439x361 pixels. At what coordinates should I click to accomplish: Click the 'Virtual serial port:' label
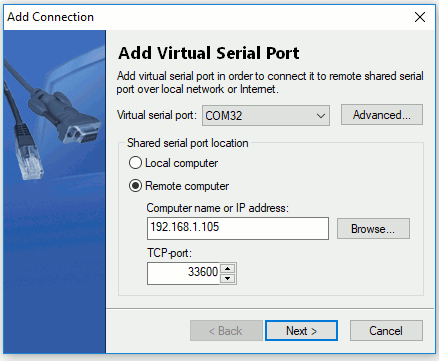157,115
